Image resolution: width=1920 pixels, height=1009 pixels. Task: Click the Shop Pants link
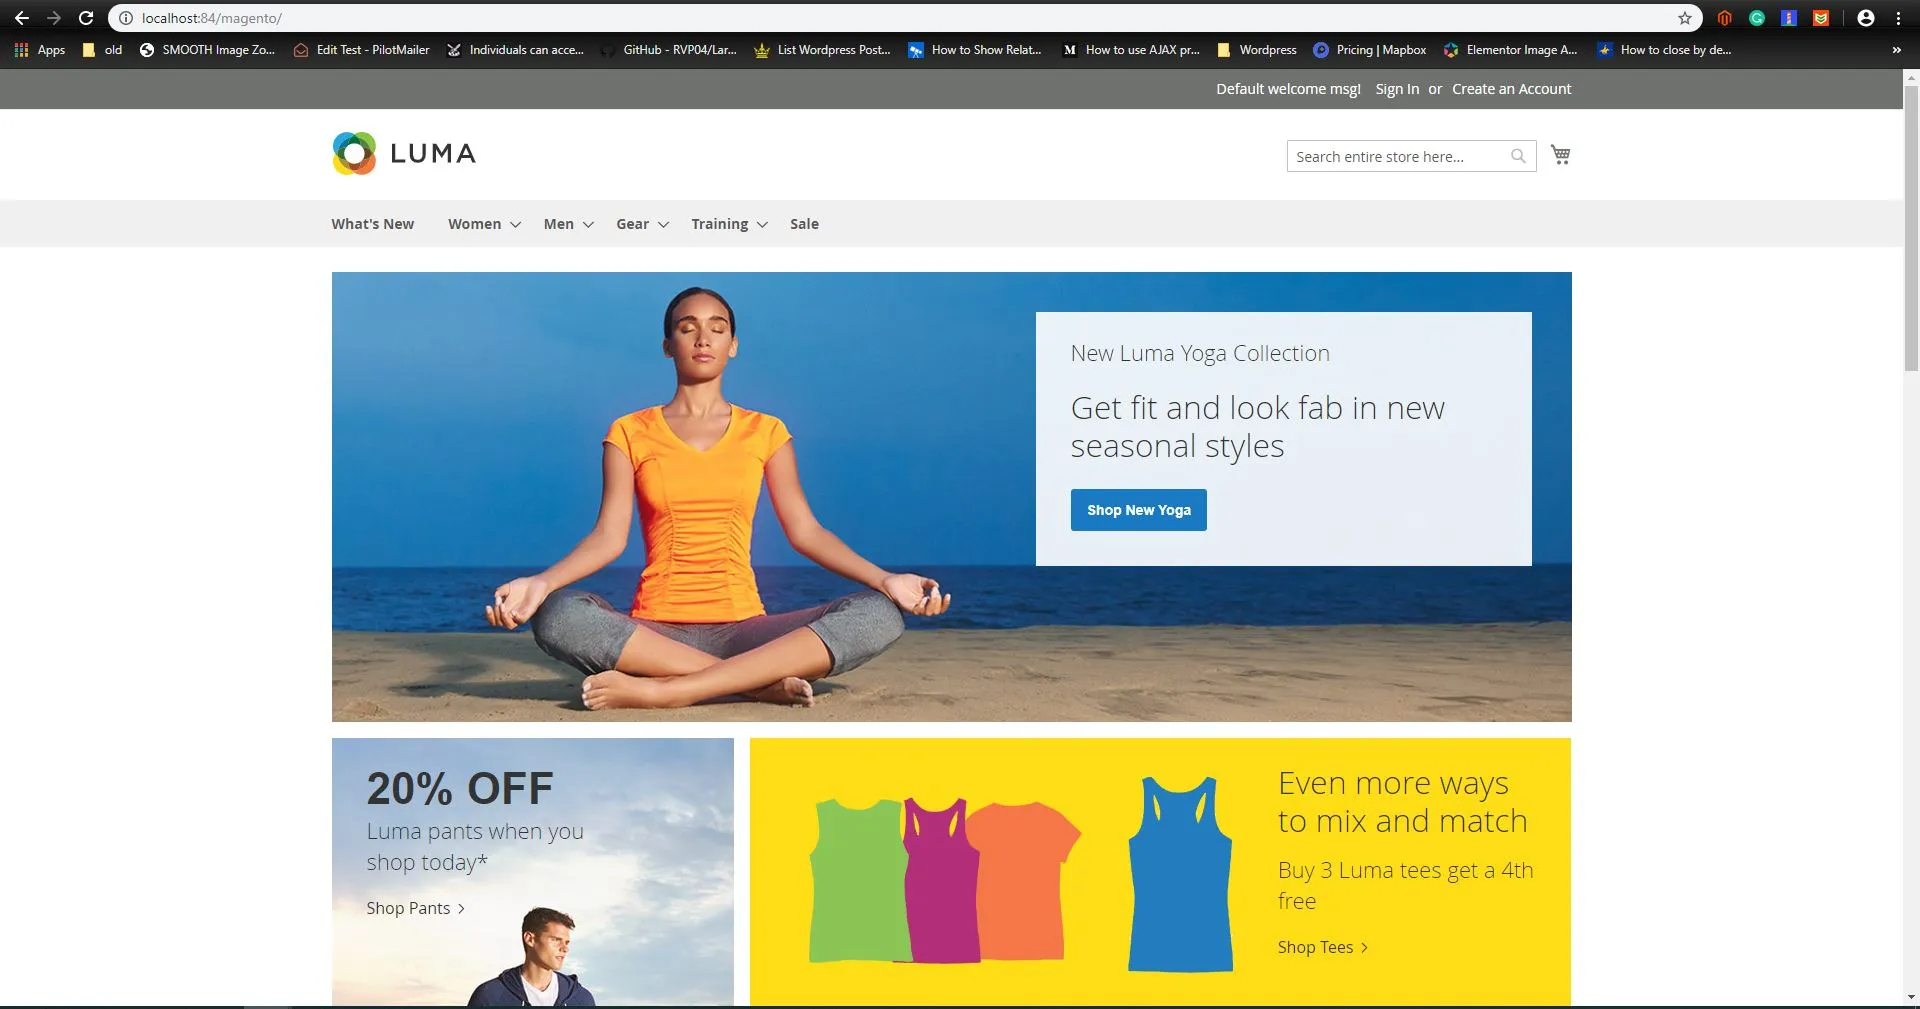tap(415, 908)
